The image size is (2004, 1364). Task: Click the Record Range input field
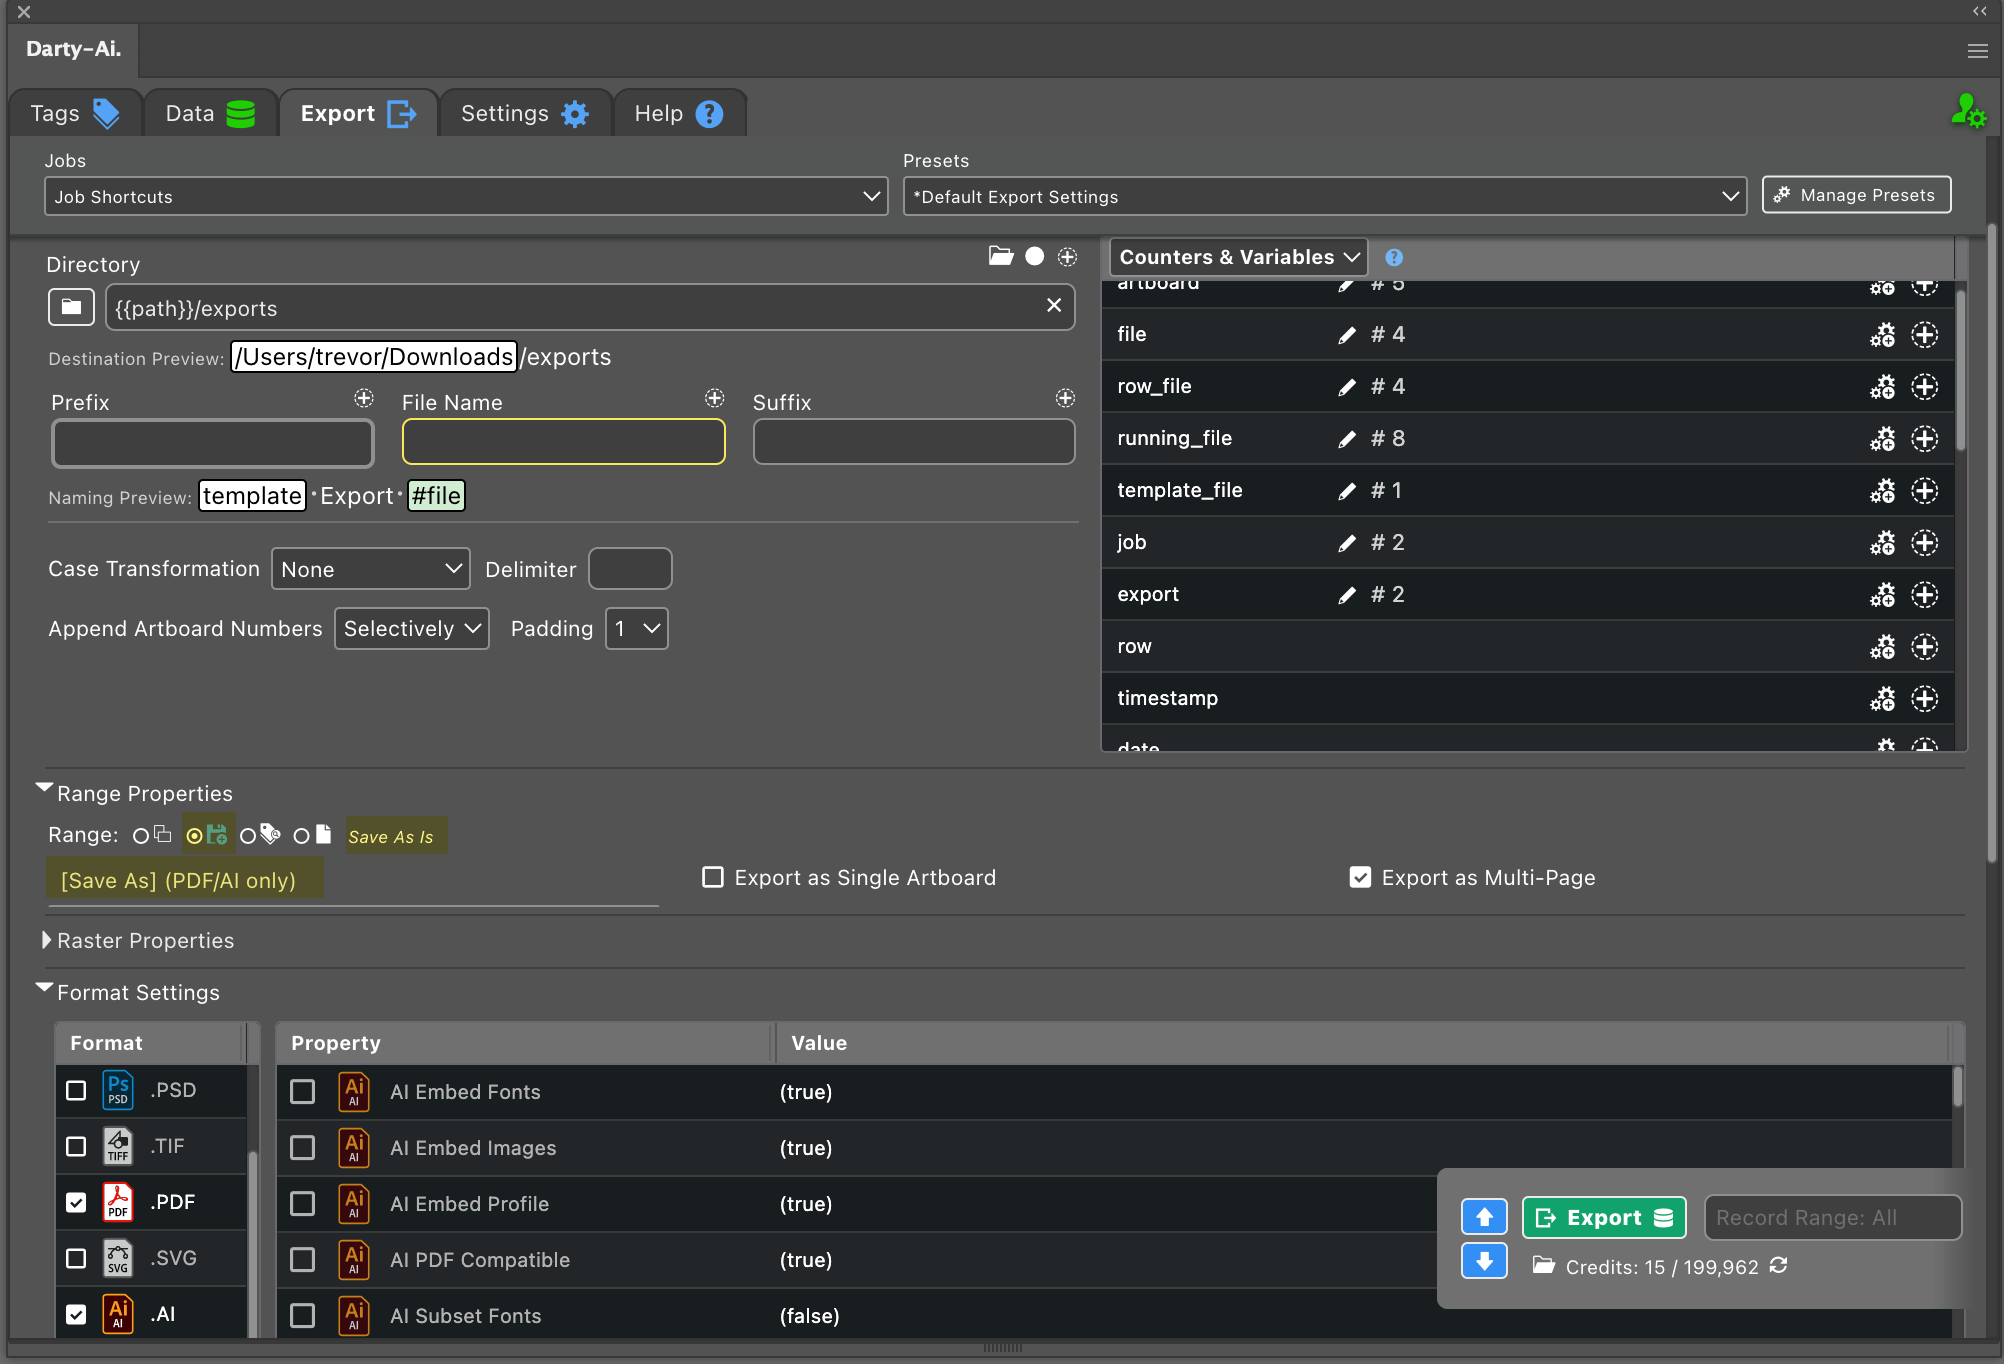click(x=1831, y=1217)
